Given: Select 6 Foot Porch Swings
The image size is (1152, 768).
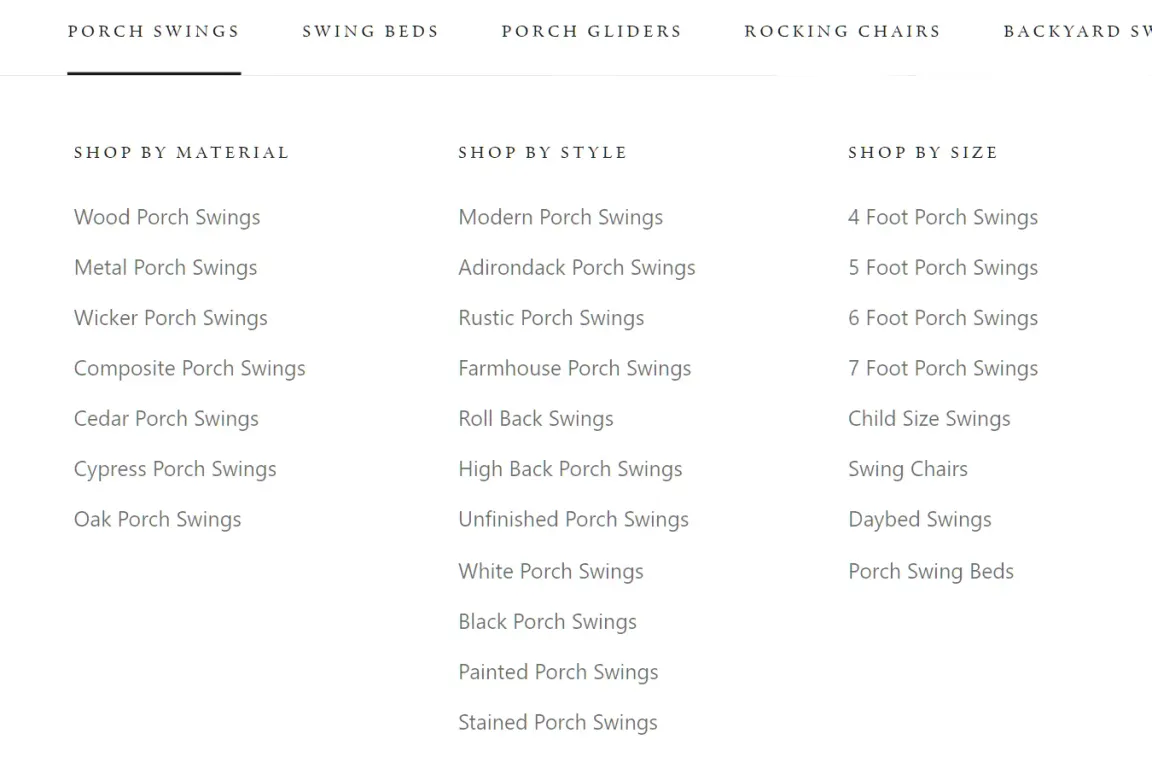Looking at the screenshot, I should tap(942, 318).
